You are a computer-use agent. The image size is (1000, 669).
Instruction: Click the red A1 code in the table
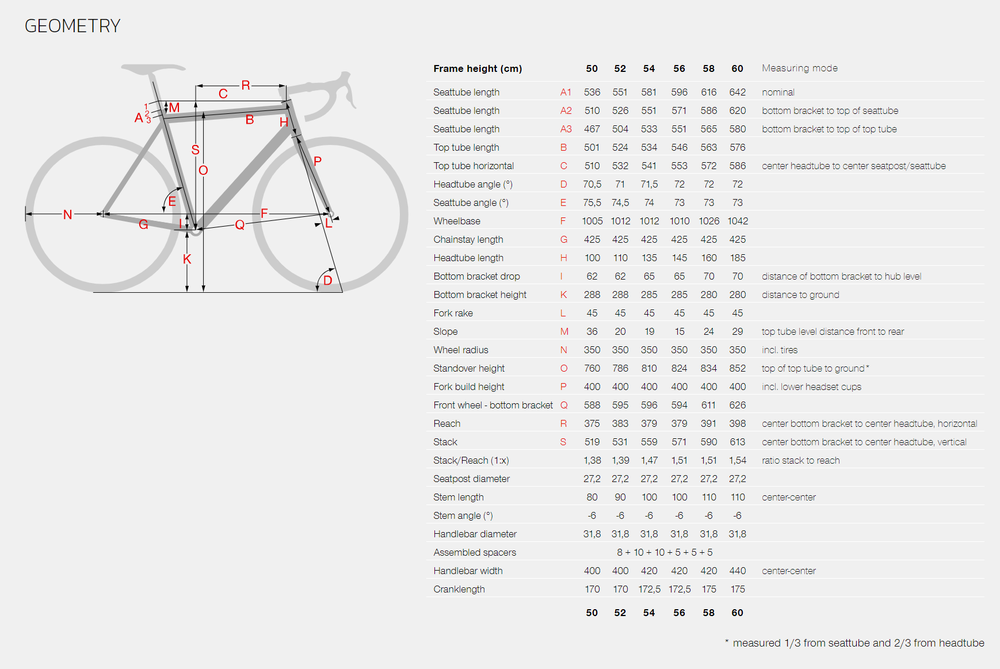coord(566,92)
